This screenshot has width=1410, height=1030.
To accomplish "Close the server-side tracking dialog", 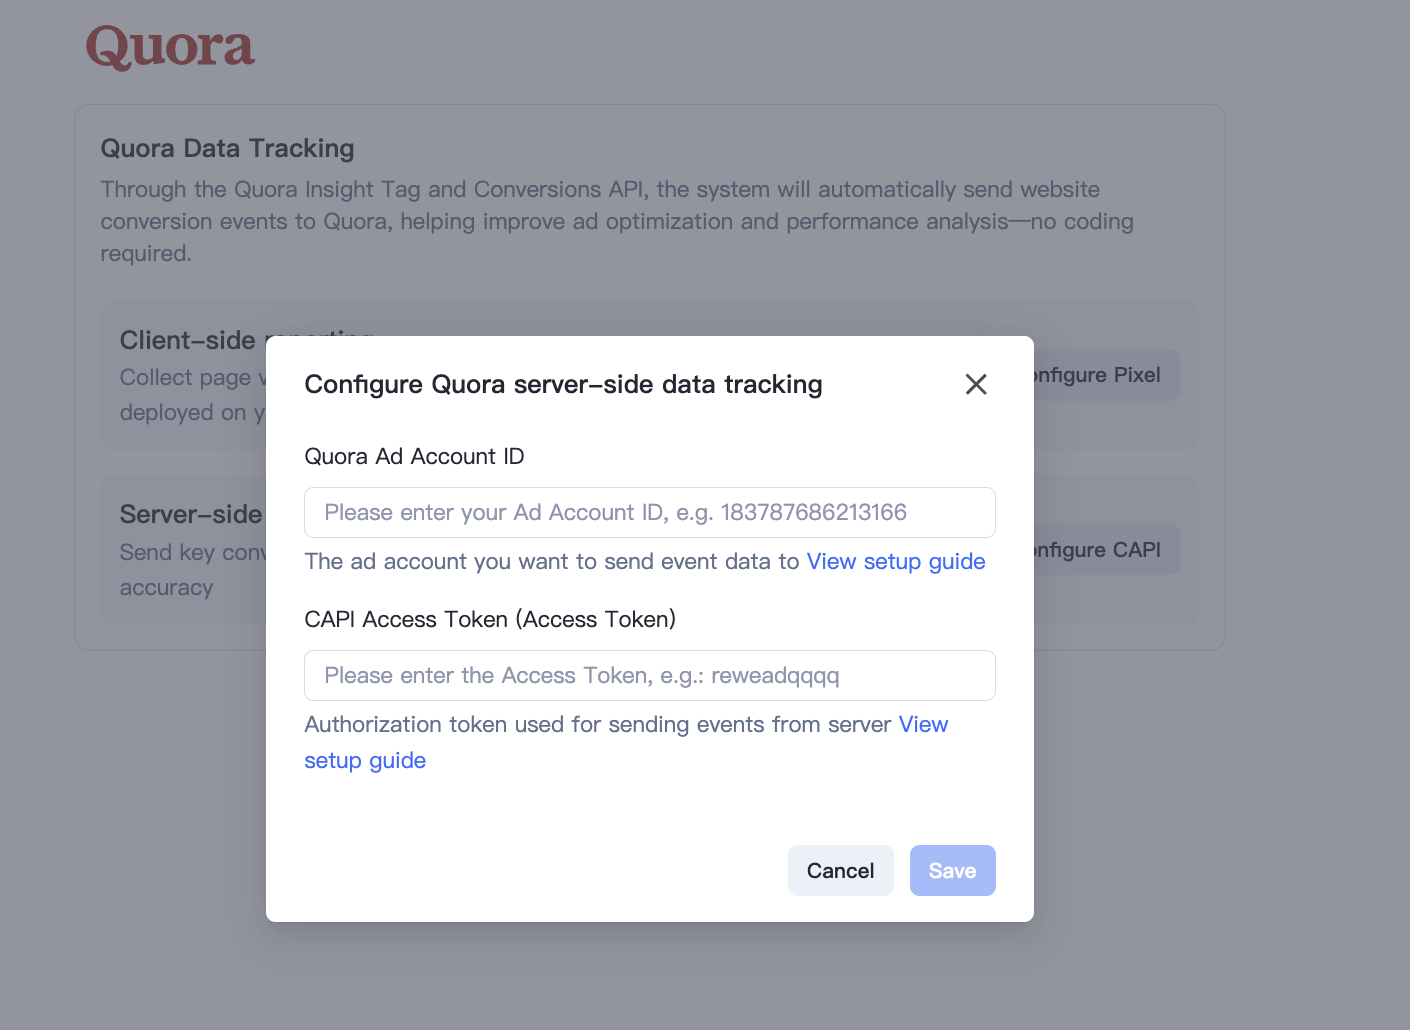I will 976,384.
